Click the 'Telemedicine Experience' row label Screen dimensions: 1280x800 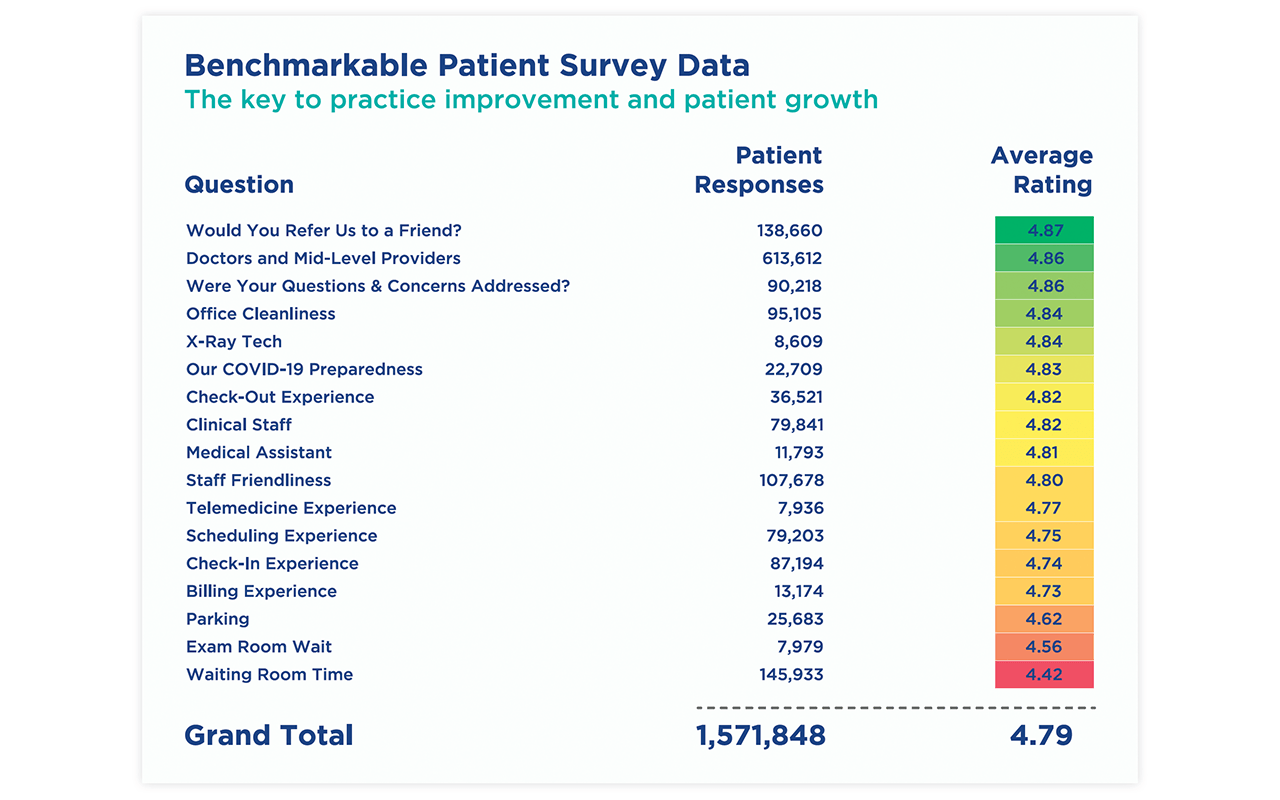click(291, 508)
